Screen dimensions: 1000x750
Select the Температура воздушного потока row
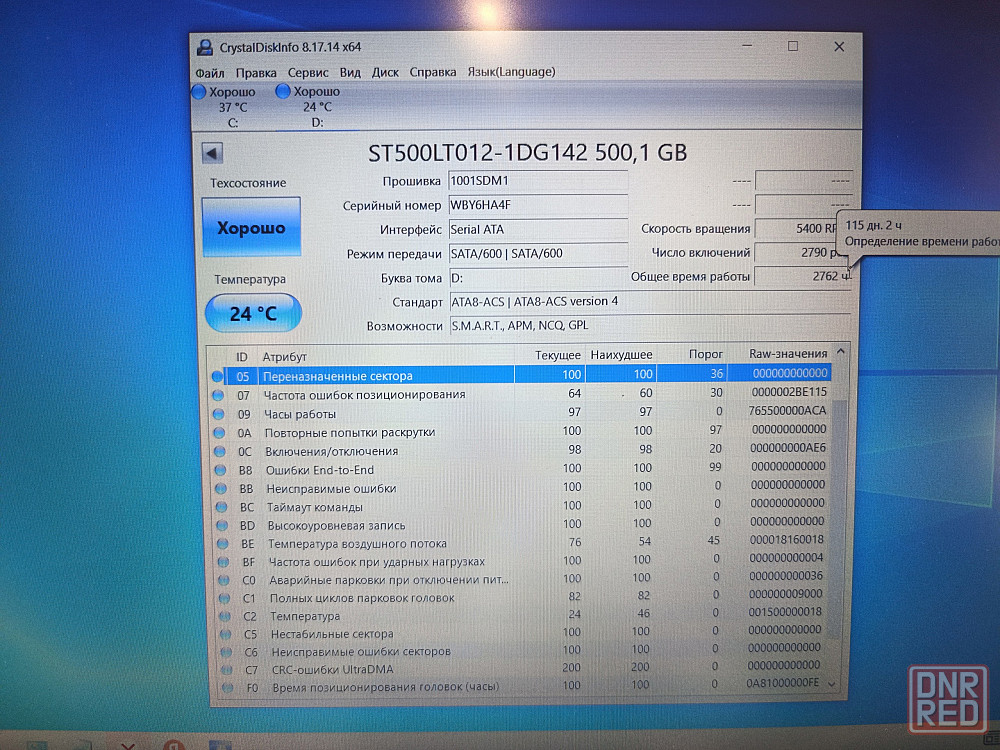(x=520, y=542)
